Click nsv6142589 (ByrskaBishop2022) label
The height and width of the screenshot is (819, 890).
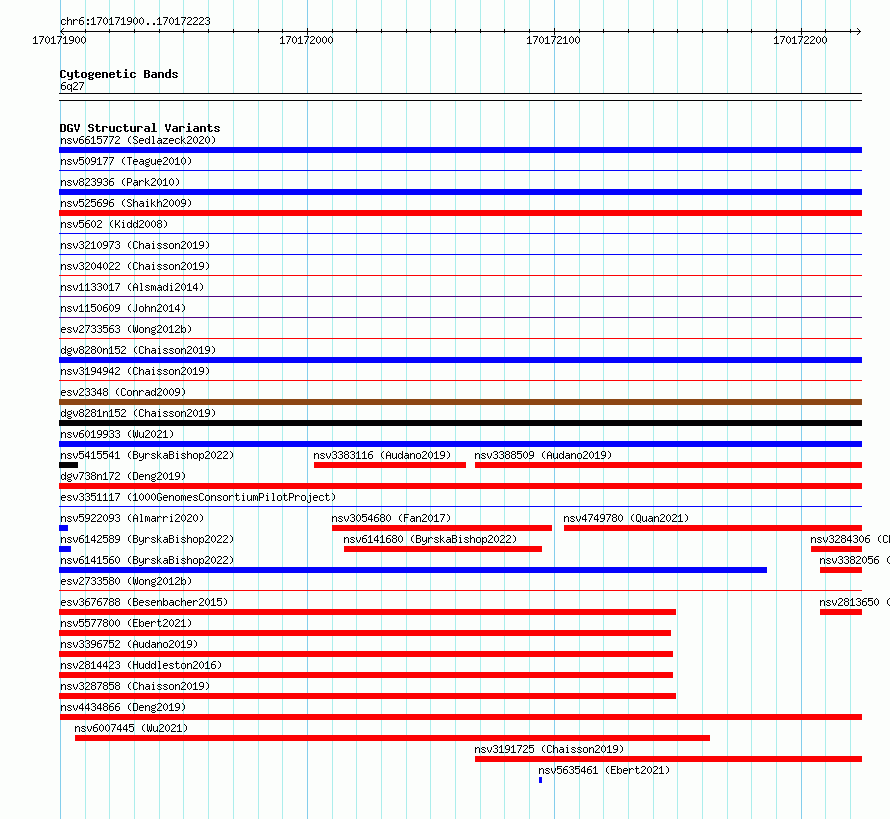[147, 539]
